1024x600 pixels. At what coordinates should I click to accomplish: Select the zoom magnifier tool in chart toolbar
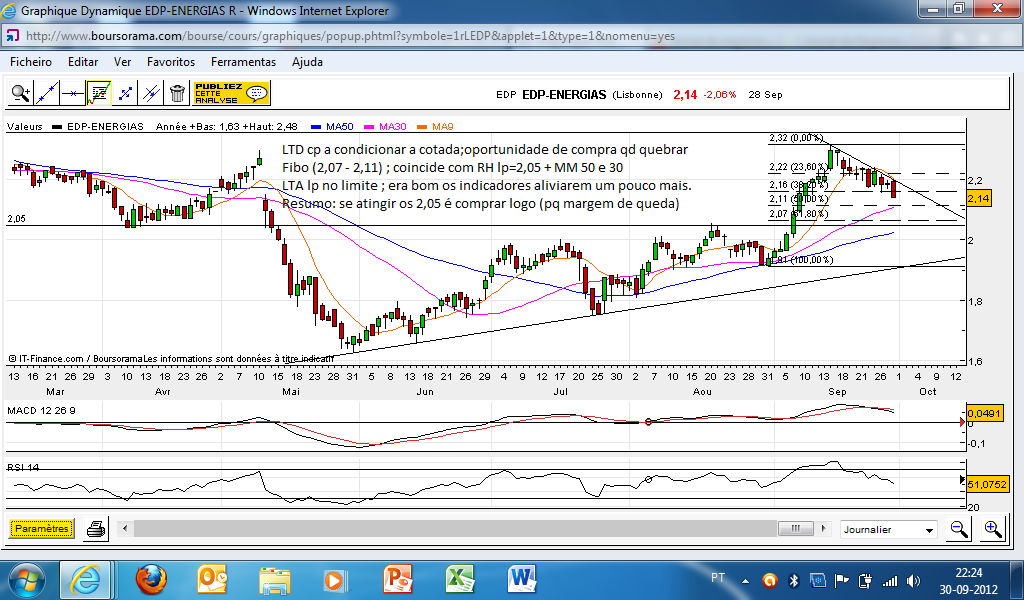20,93
